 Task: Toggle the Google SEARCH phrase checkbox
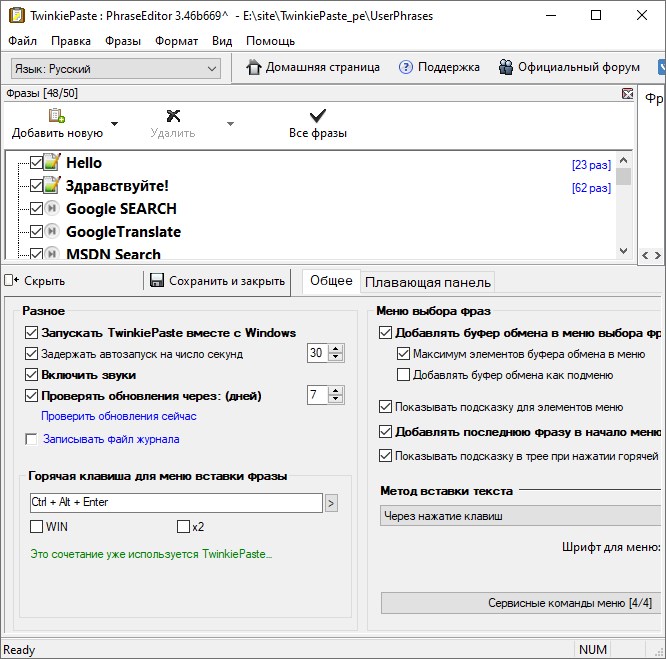37,208
